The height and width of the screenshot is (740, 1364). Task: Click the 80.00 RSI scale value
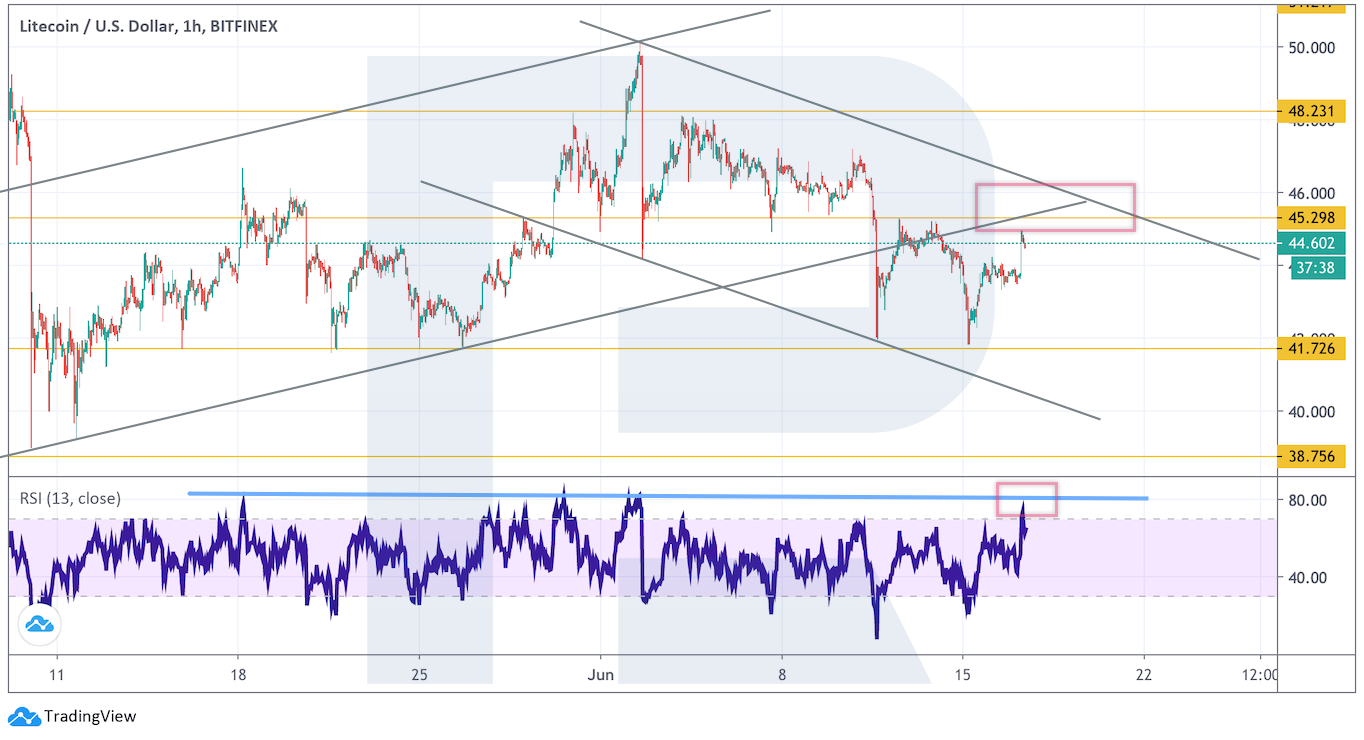1310,500
